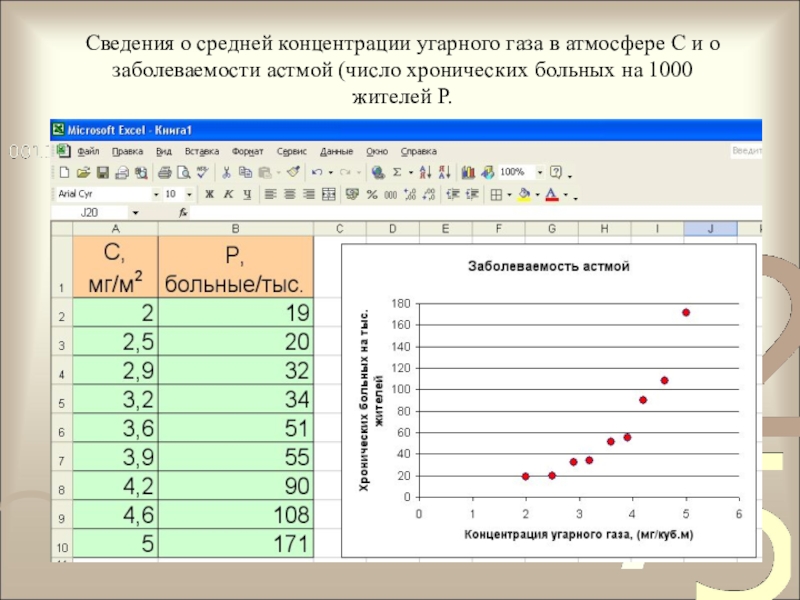Open the Fill Color dropdown arrow

(537, 195)
